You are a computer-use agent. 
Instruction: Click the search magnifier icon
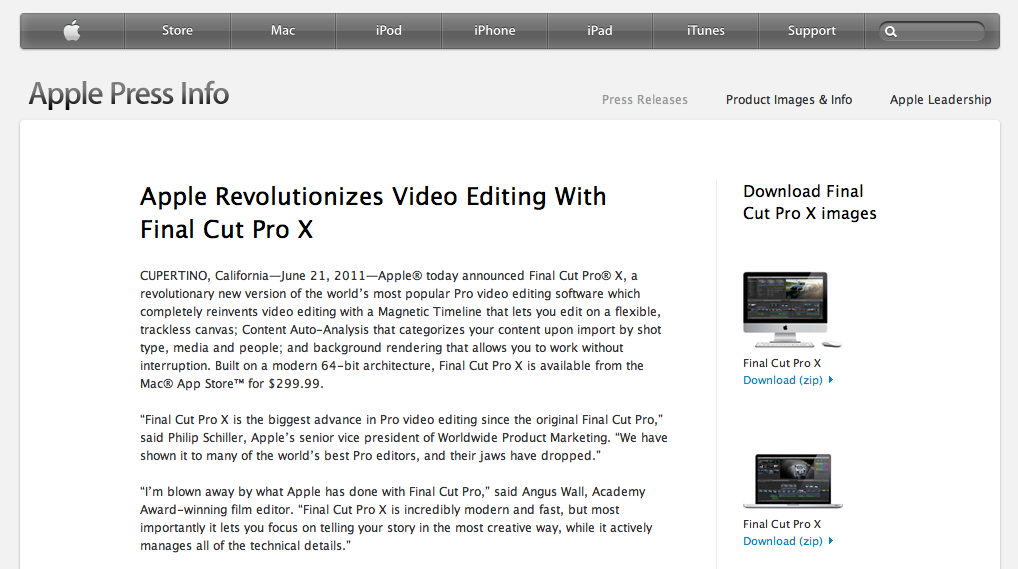coord(891,32)
